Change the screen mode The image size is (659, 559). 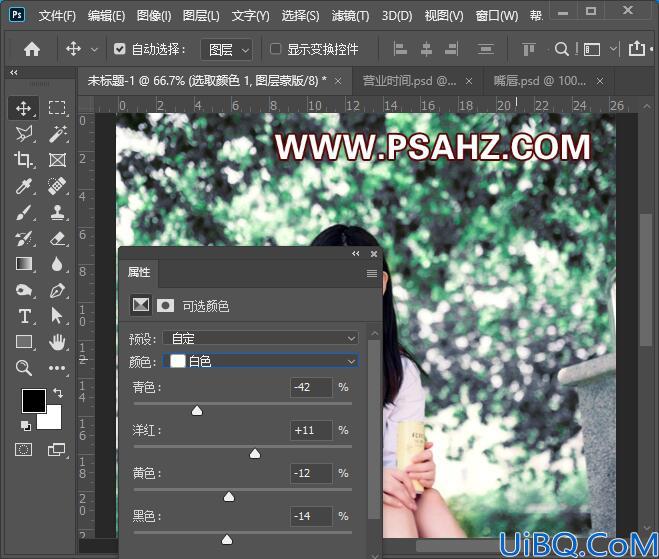pyautogui.click(x=57, y=449)
